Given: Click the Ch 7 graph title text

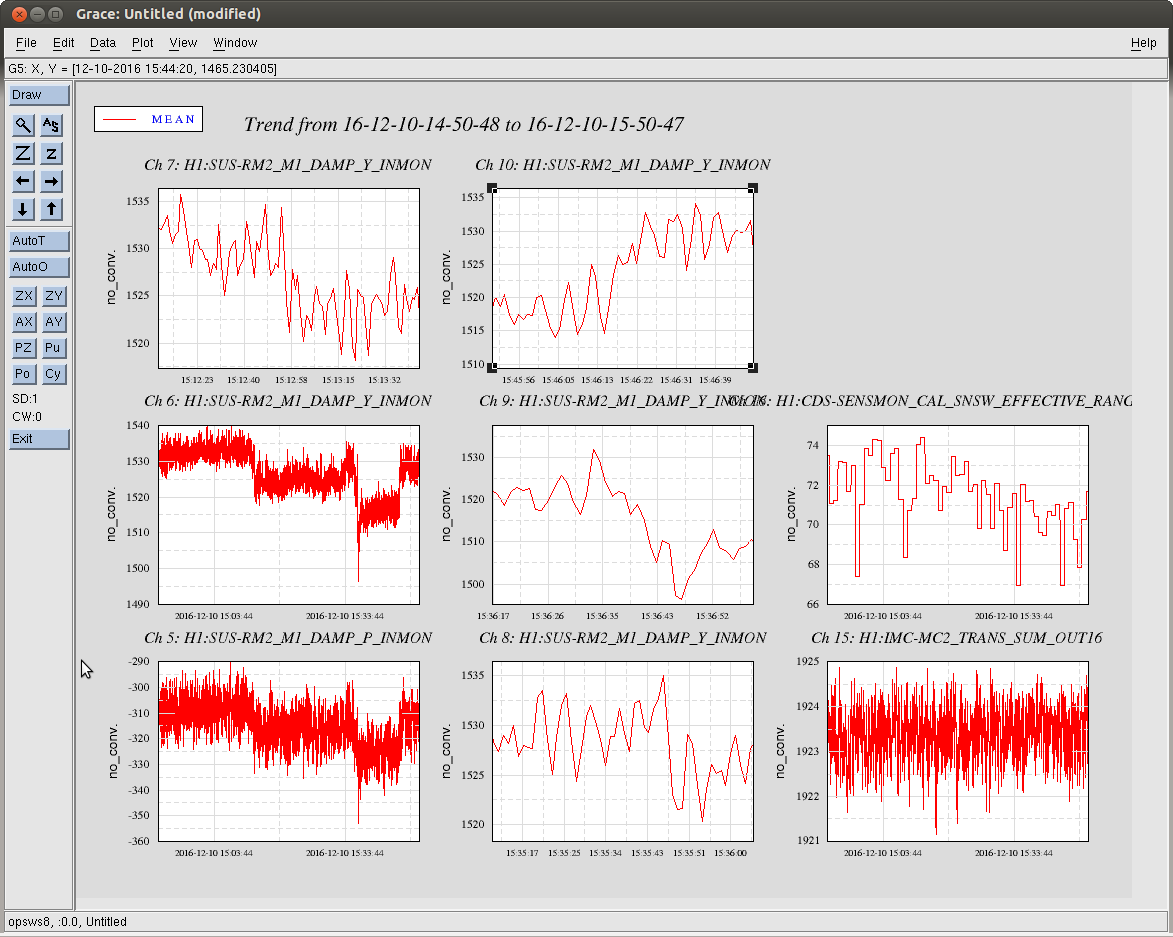Looking at the screenshot, I should click(x=288, y=165).
